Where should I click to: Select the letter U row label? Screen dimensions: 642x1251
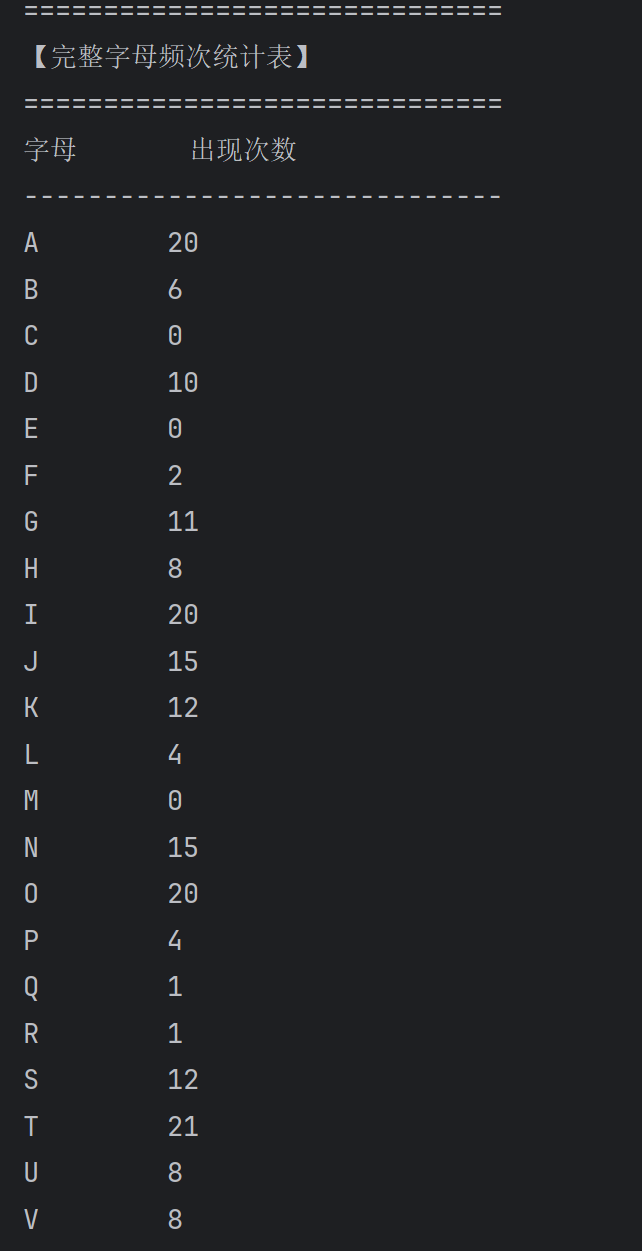(31, 1173)
